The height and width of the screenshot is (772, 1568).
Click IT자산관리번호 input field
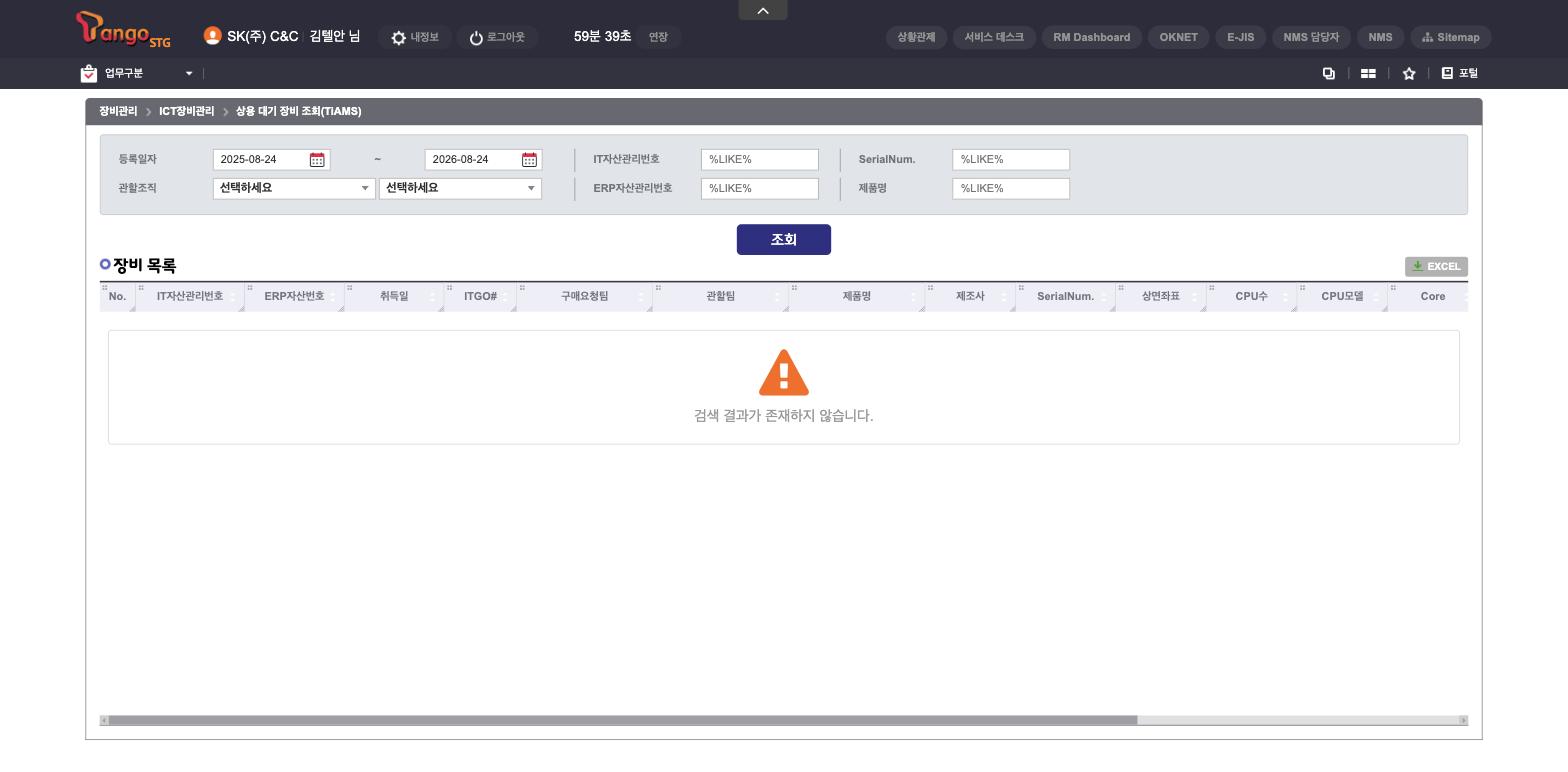tap(760, 160)
